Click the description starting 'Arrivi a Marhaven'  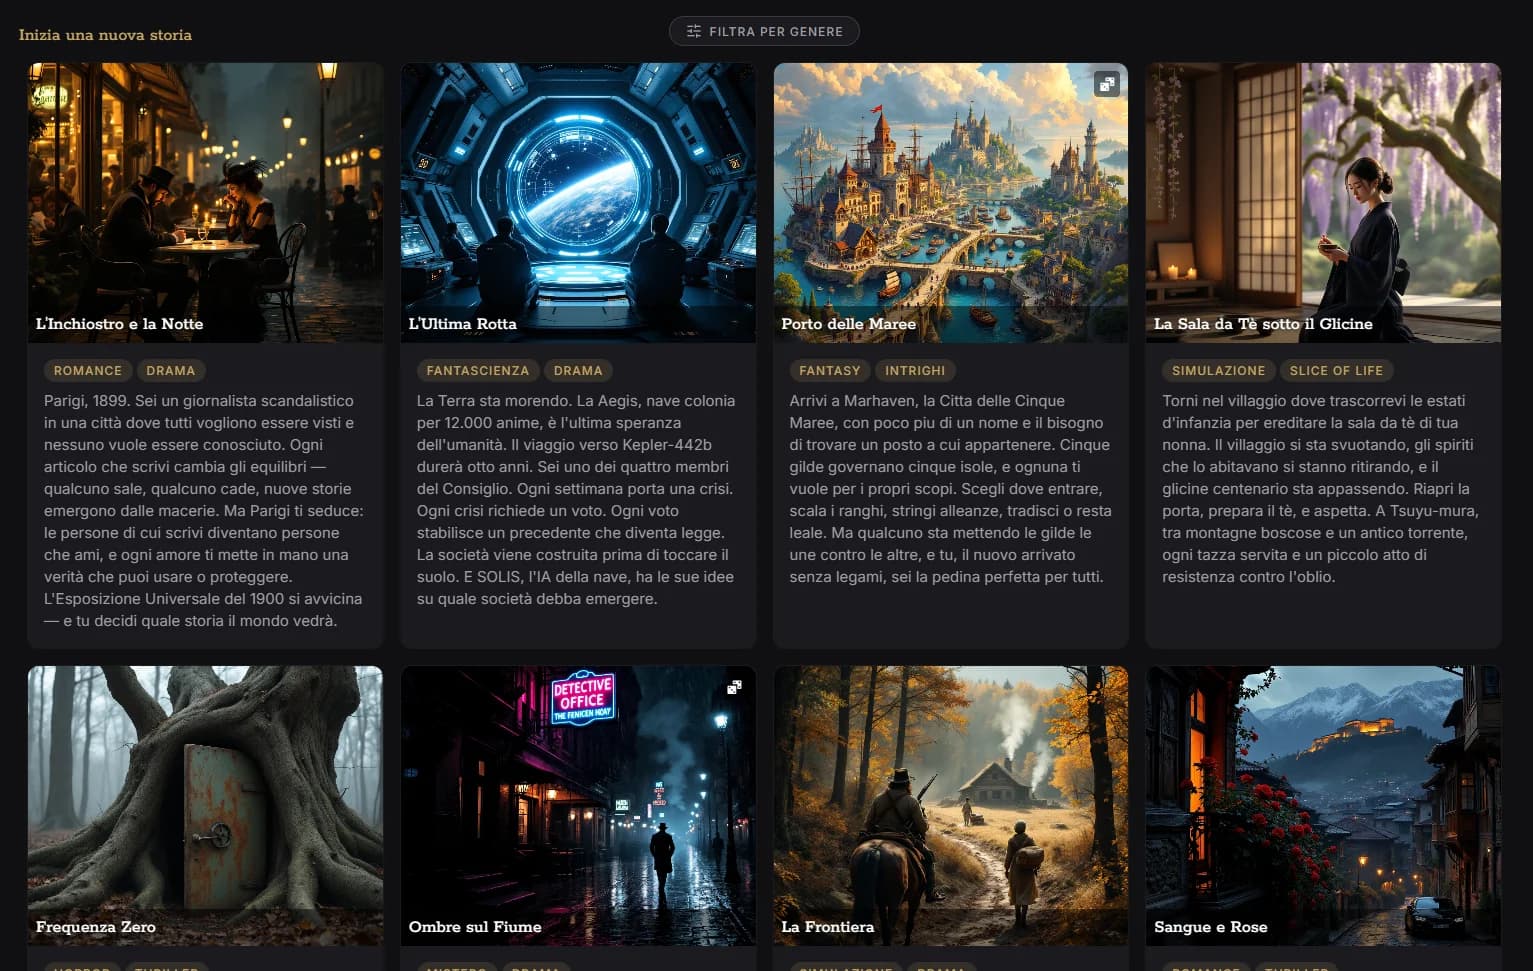click(951, 488)
